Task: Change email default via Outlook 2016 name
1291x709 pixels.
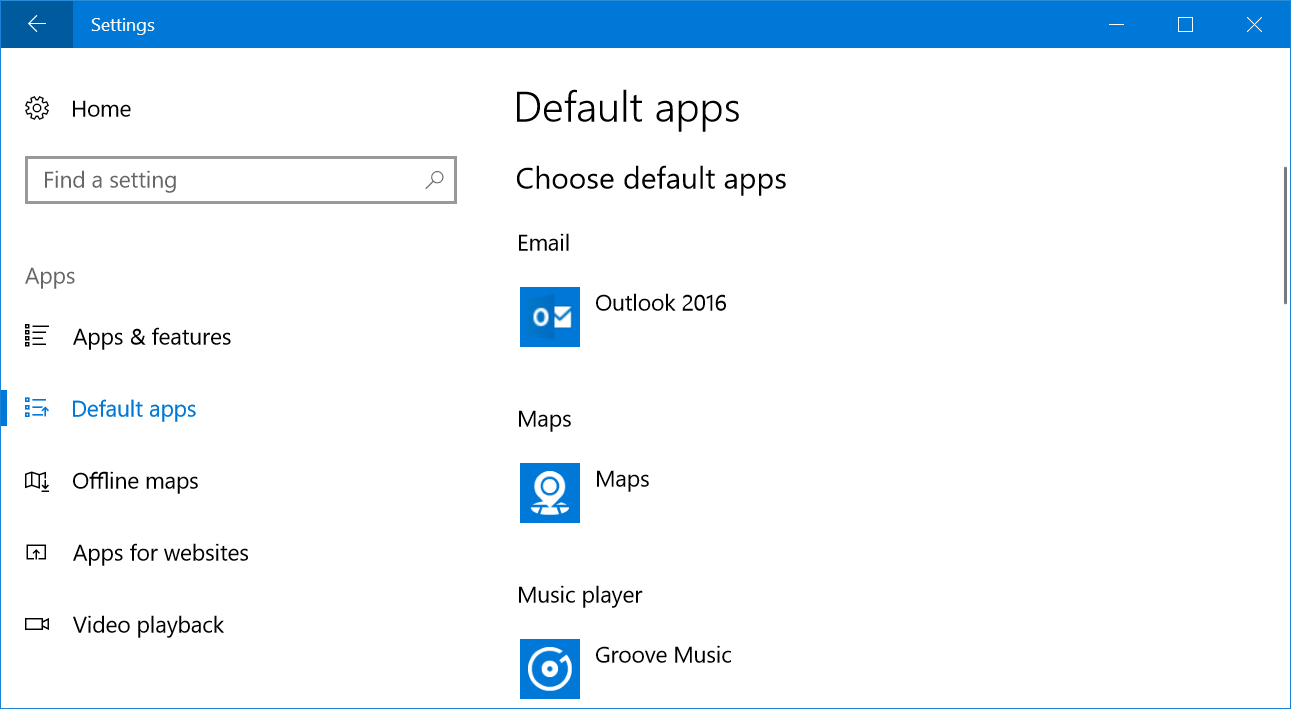Action: coord(661,303)
